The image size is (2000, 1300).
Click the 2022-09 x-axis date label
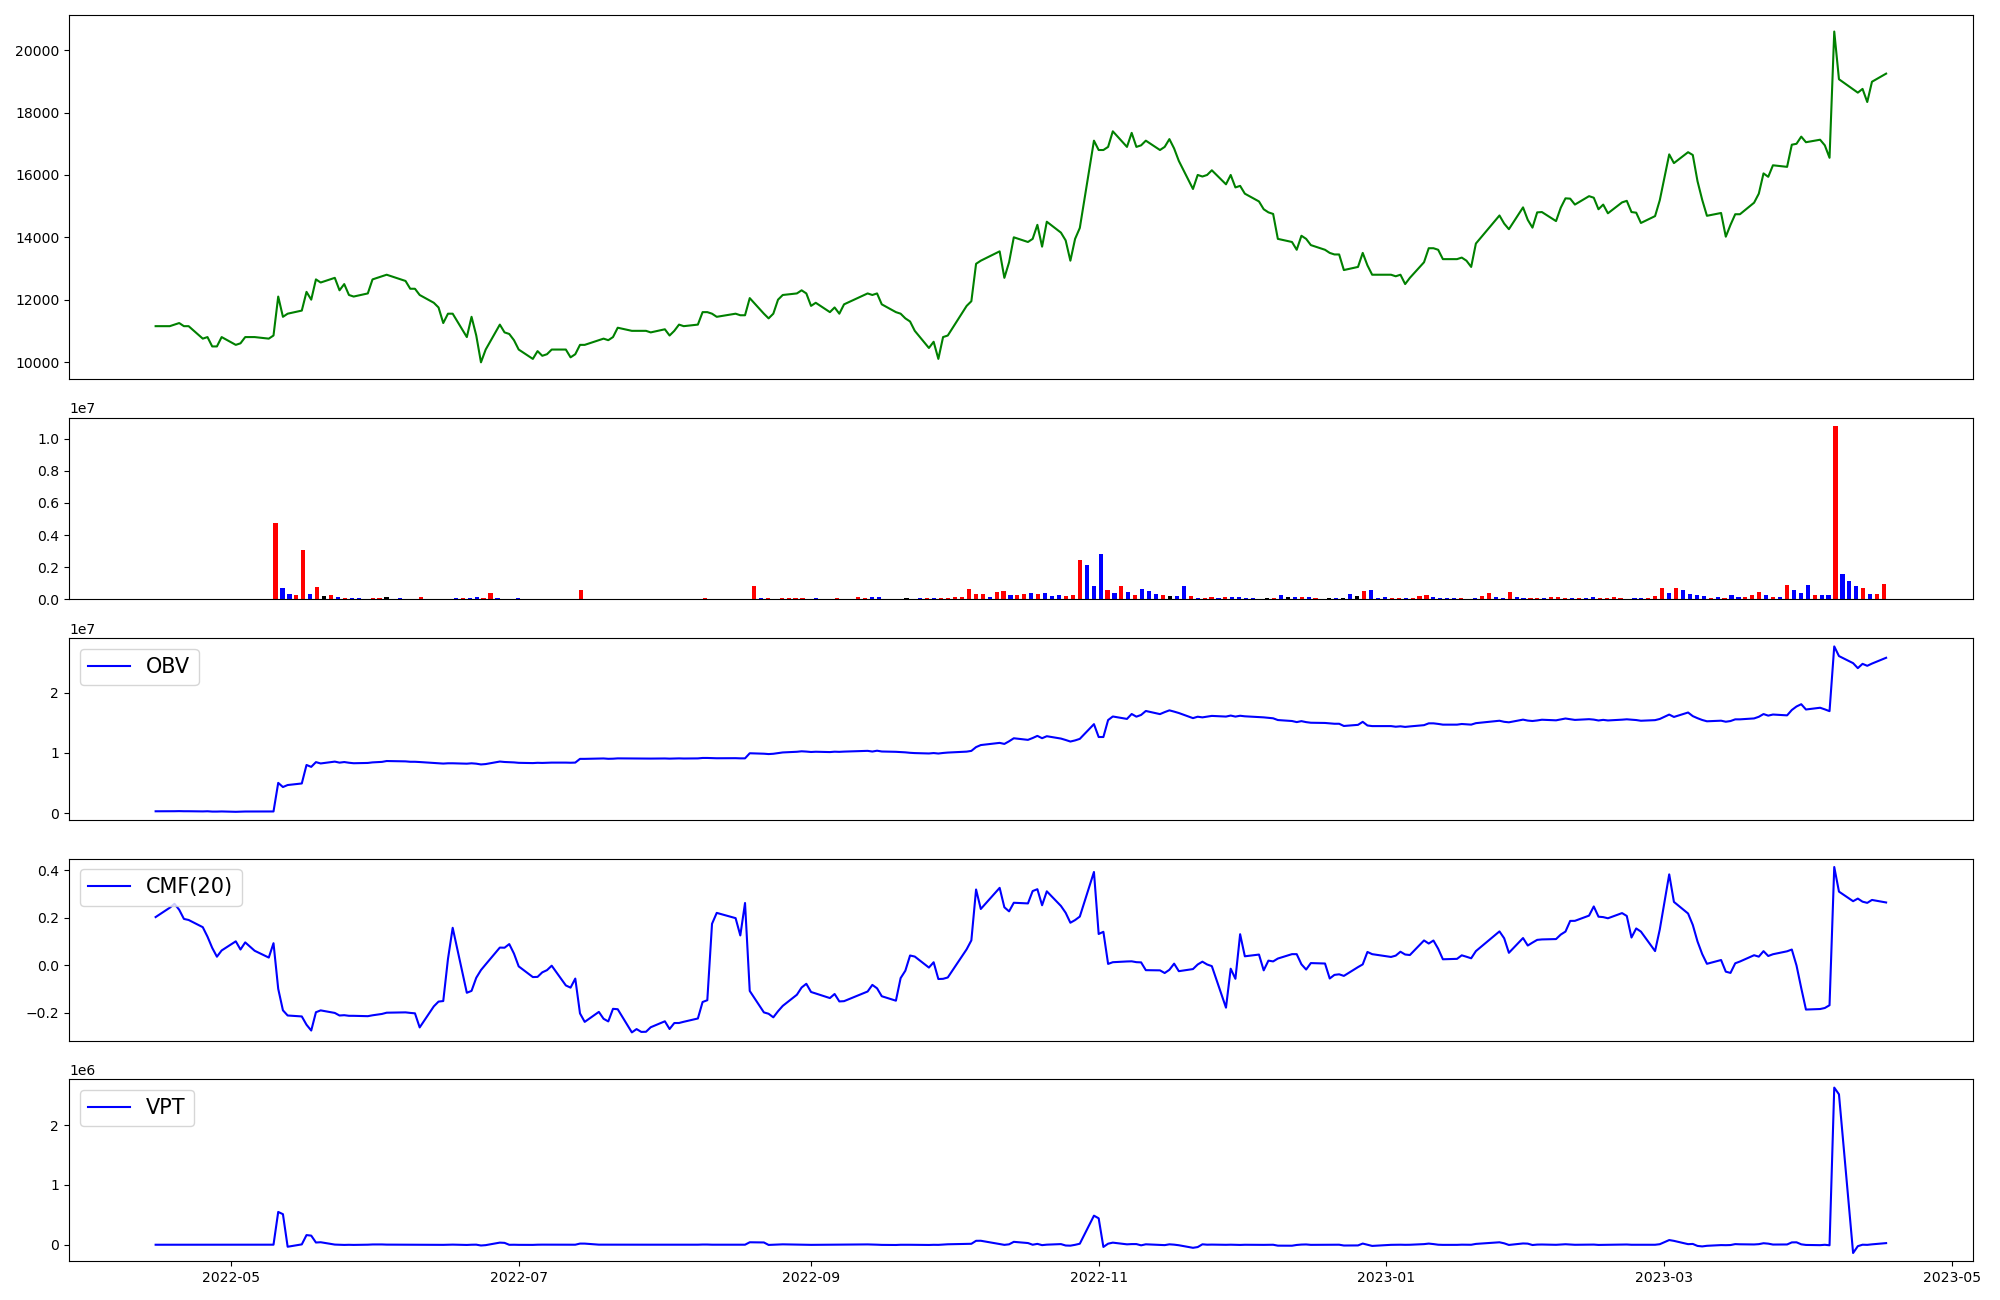pos(811,1277)
